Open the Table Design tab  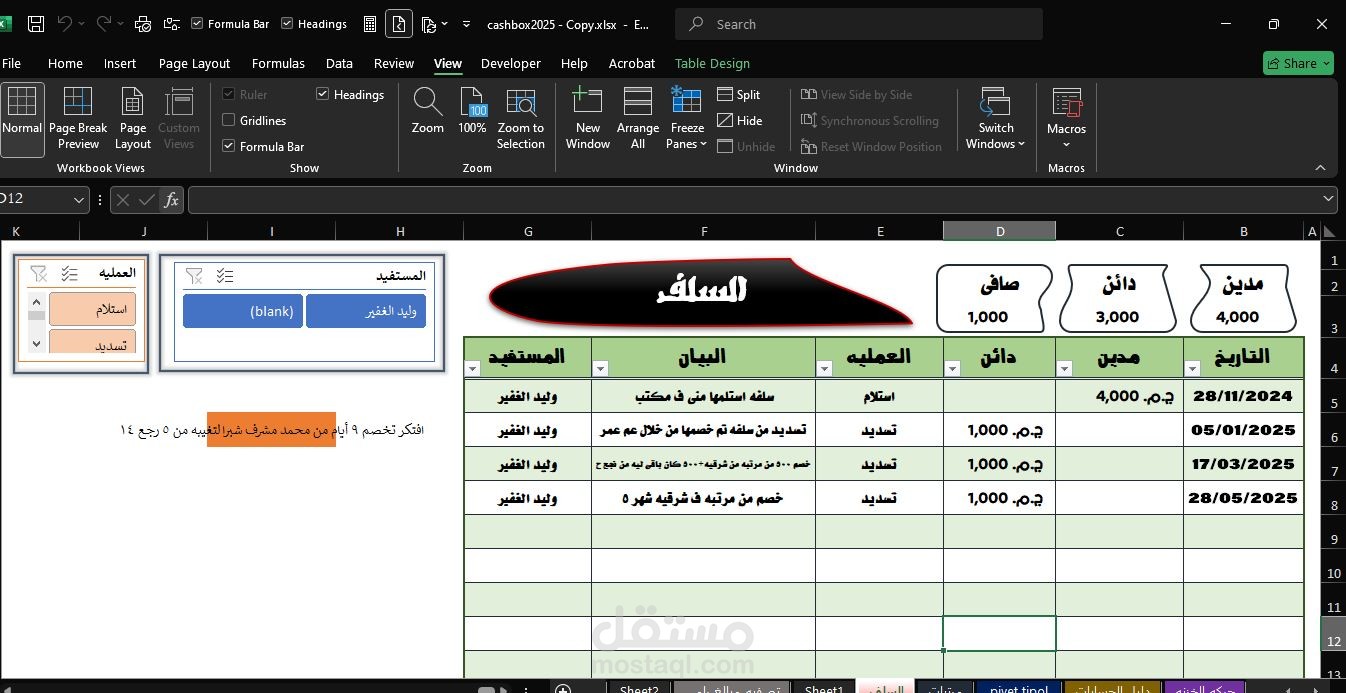tap(712, 63)
